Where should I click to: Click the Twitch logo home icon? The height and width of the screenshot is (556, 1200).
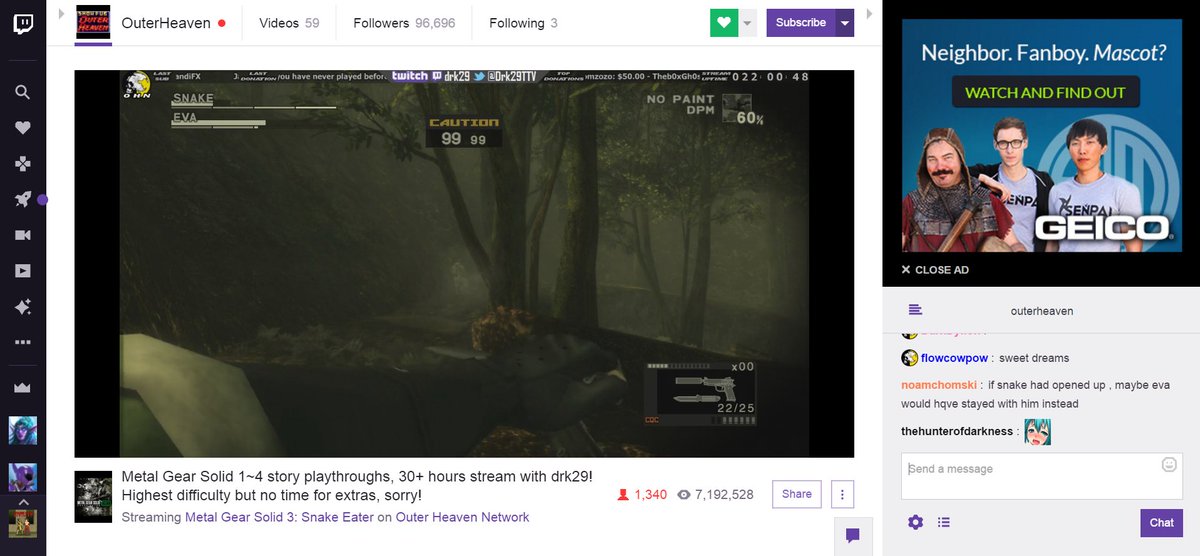click(x=22, y=23)
